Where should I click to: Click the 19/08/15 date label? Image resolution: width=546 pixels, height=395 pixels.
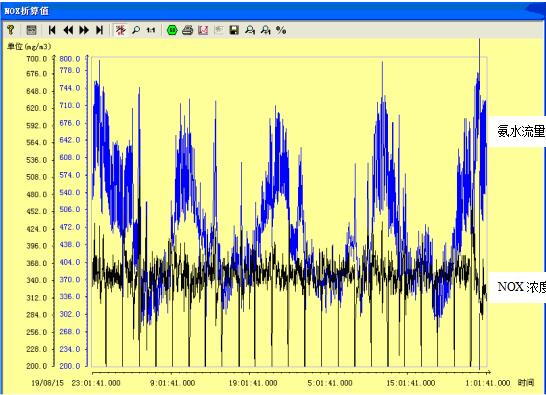[48, 383]
